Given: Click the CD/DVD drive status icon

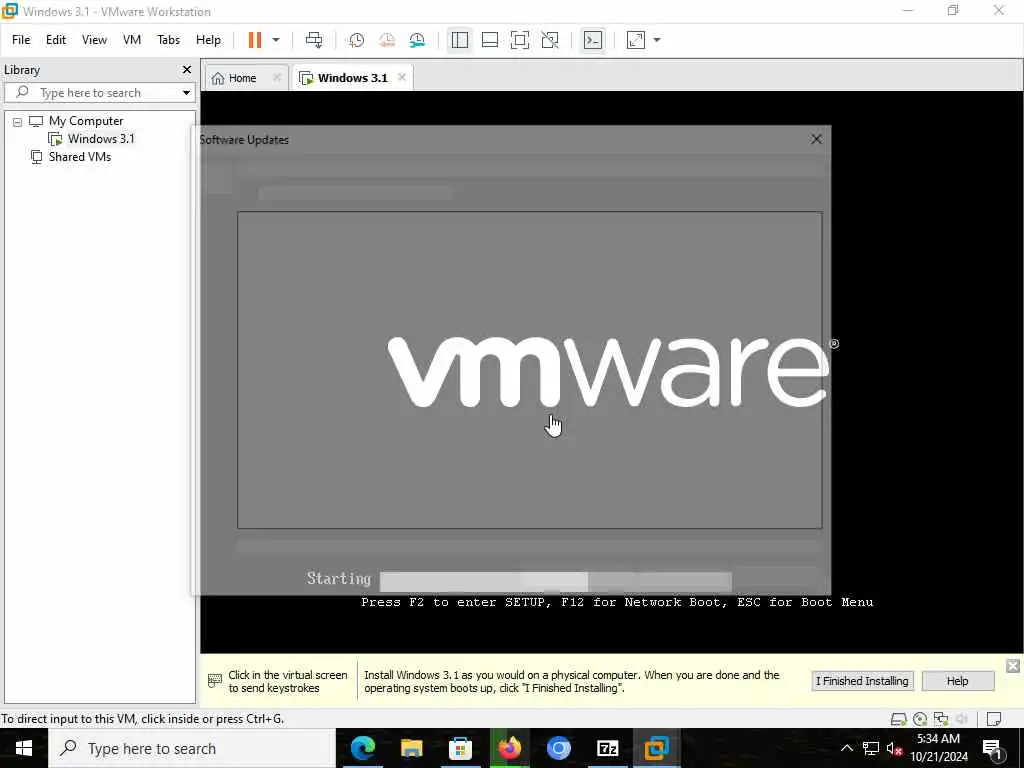Looking at the screenshot, I should coord(920,719).
